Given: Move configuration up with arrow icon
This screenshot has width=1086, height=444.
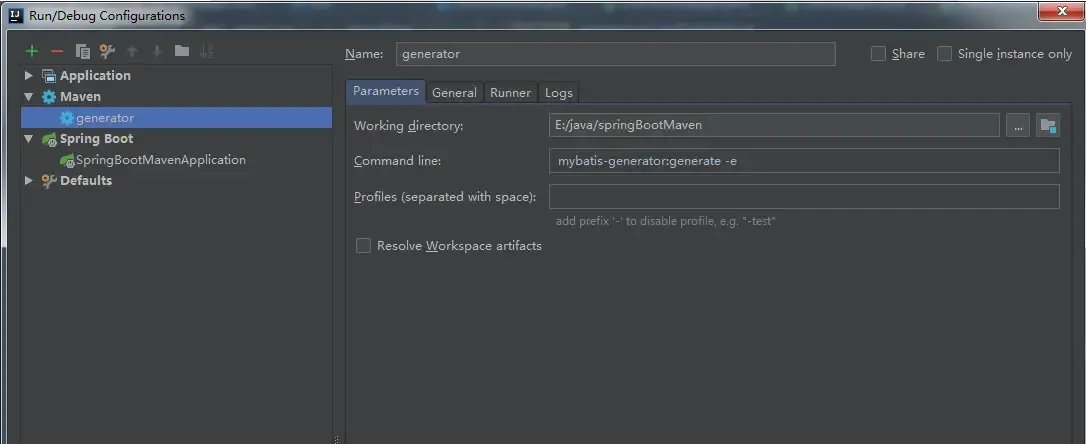Looking at the screenshot, I should pos(132,51).
